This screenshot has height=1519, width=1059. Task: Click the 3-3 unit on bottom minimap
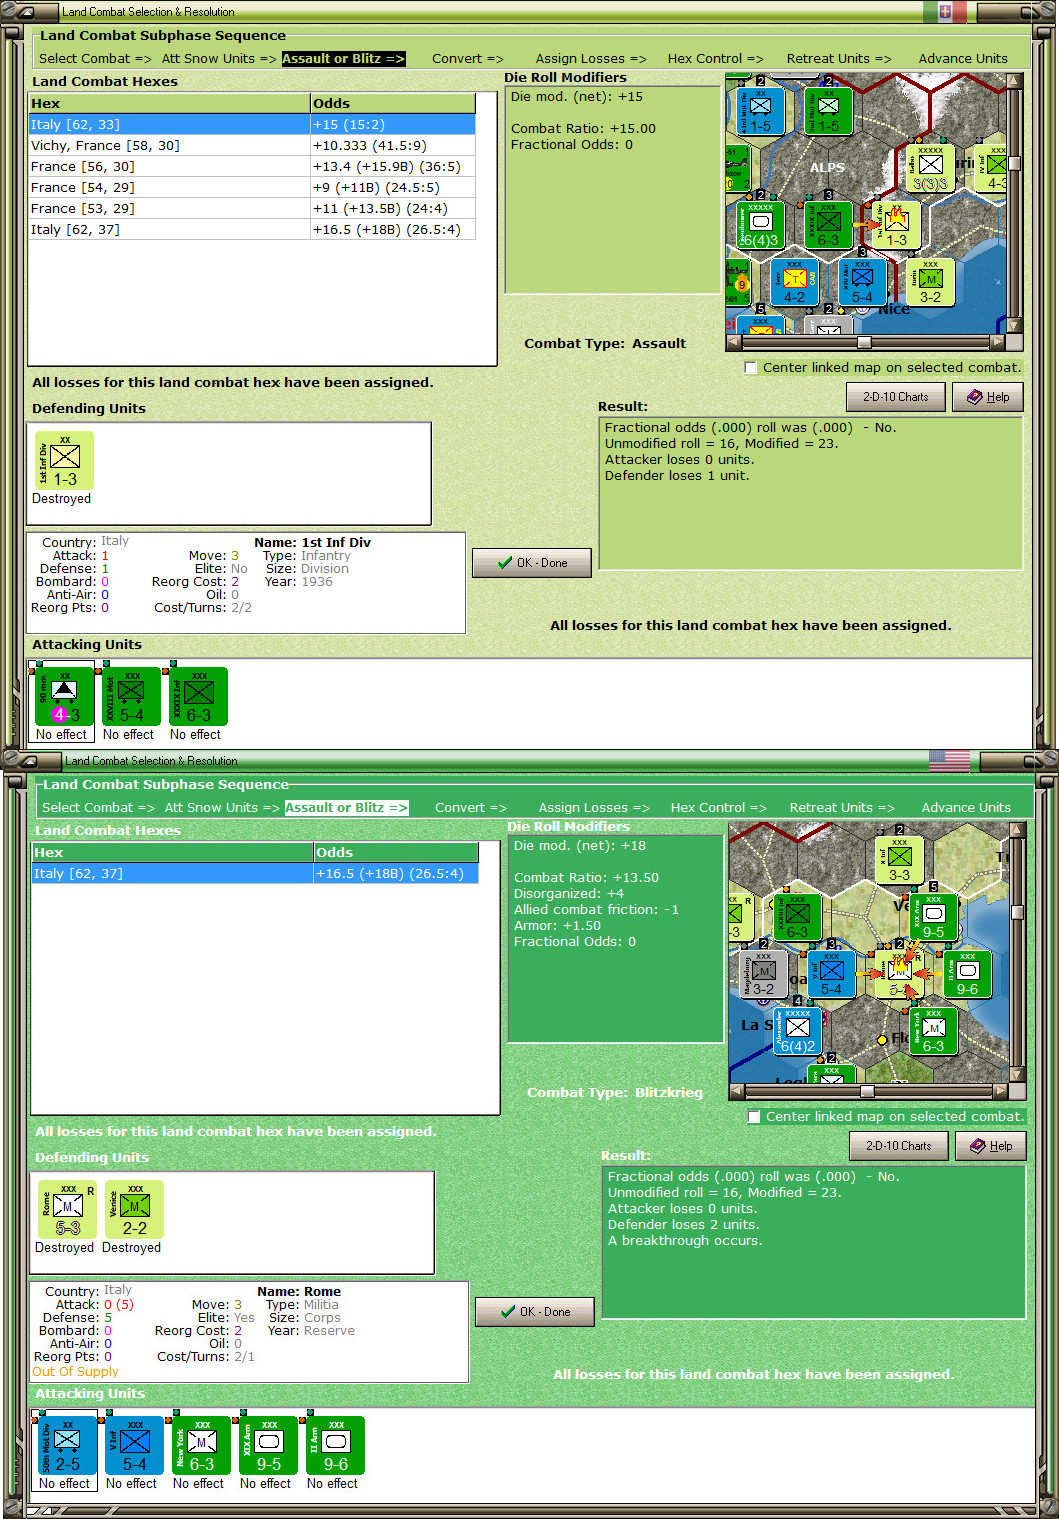click(899, 859)
